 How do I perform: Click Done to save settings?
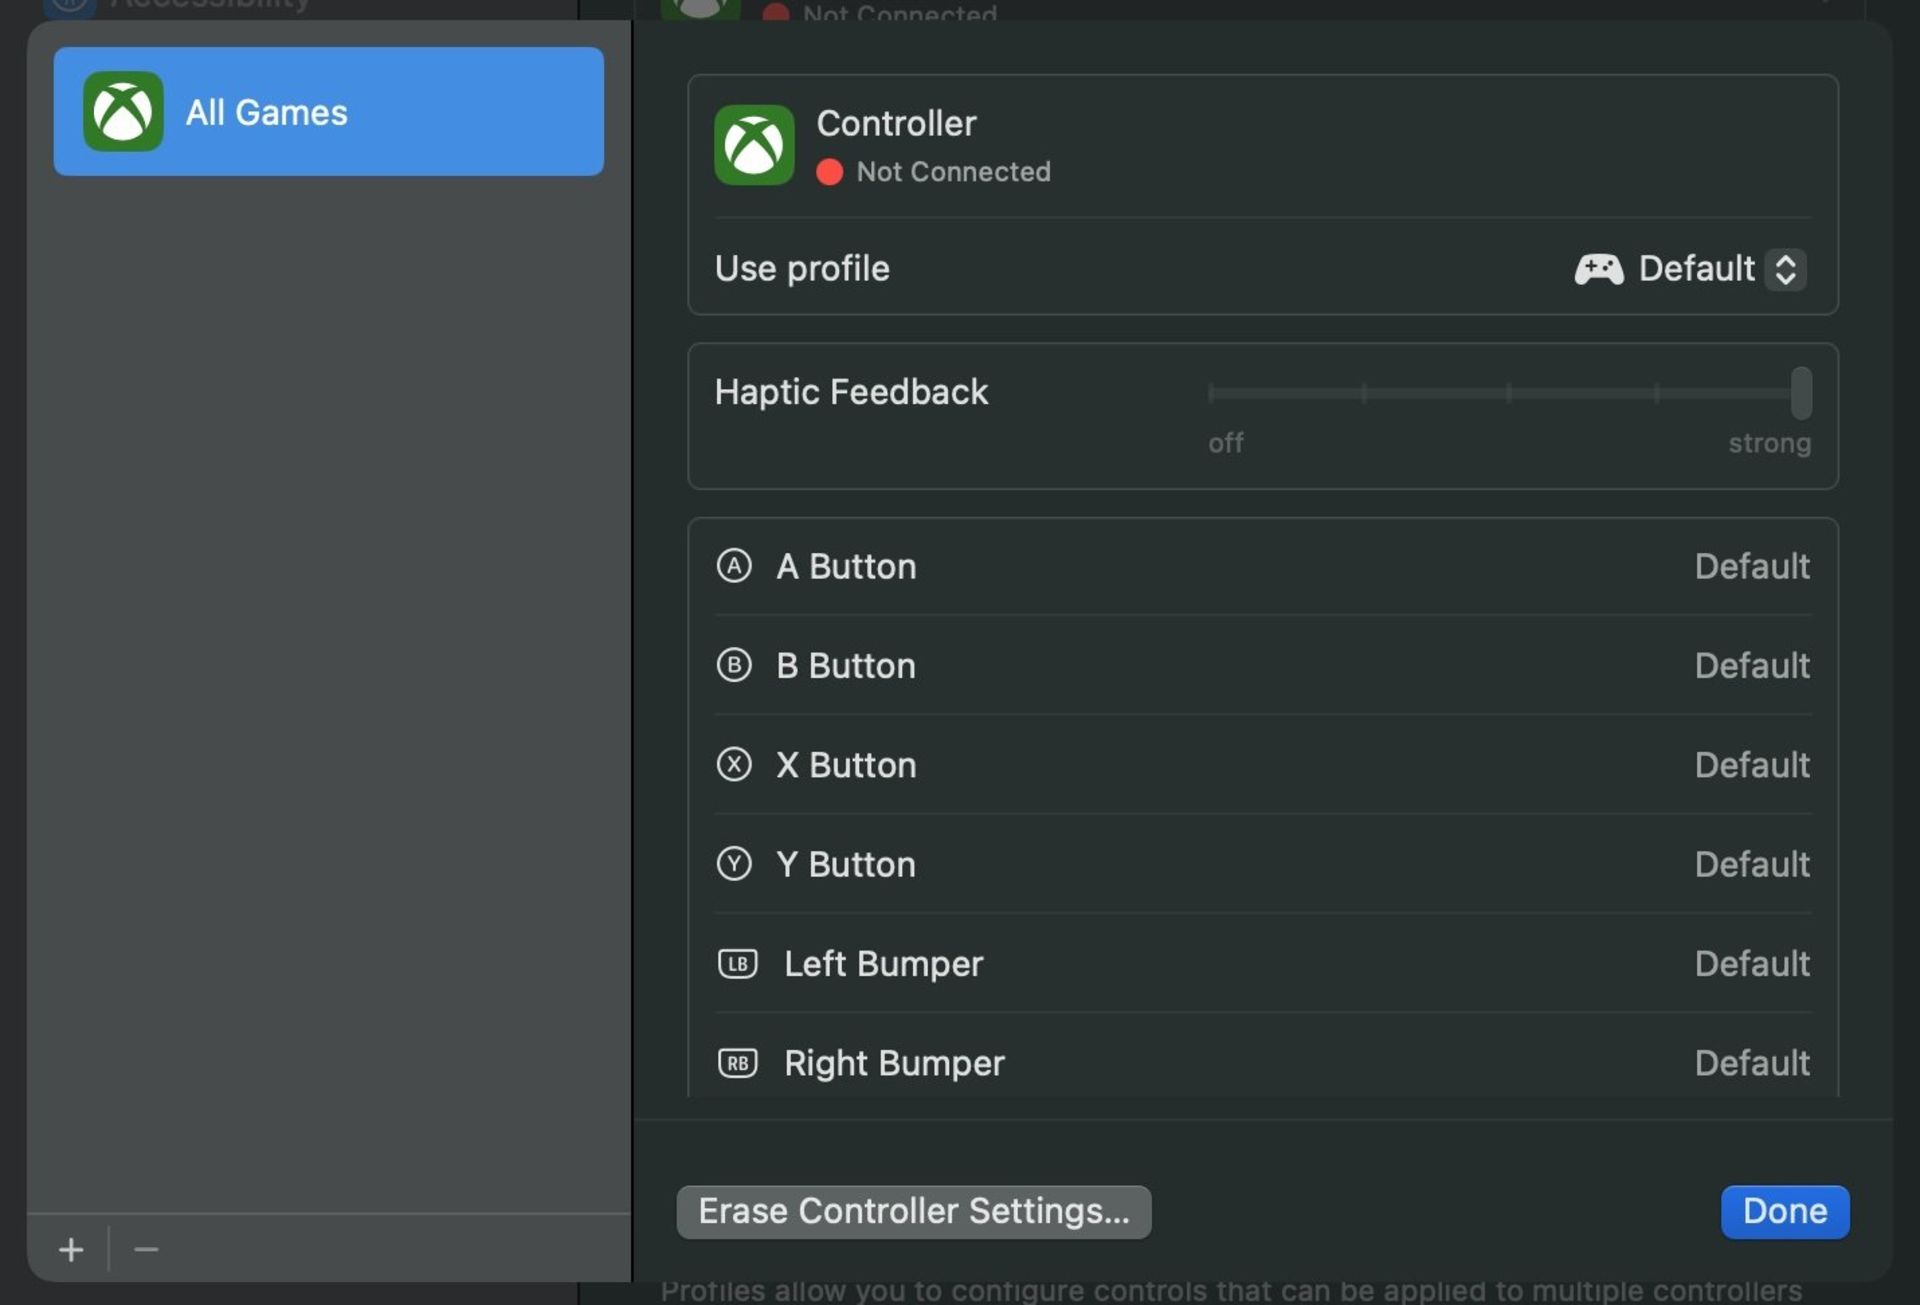coord(1785,1210)
